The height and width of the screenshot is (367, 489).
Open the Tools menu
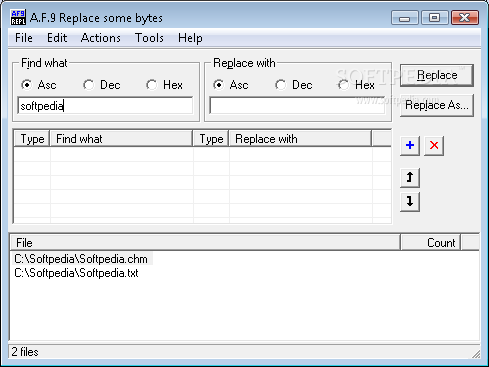[149, 38]
